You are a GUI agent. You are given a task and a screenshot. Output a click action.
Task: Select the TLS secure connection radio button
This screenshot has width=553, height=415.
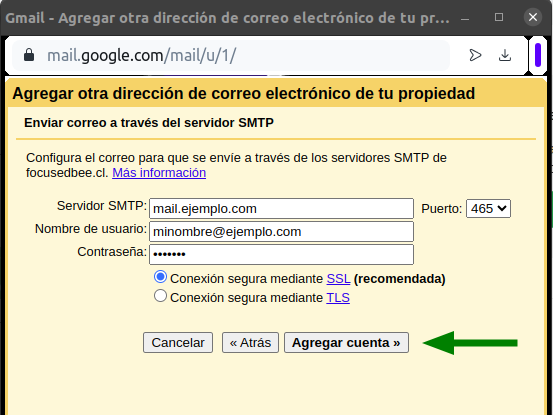point(160,296)
